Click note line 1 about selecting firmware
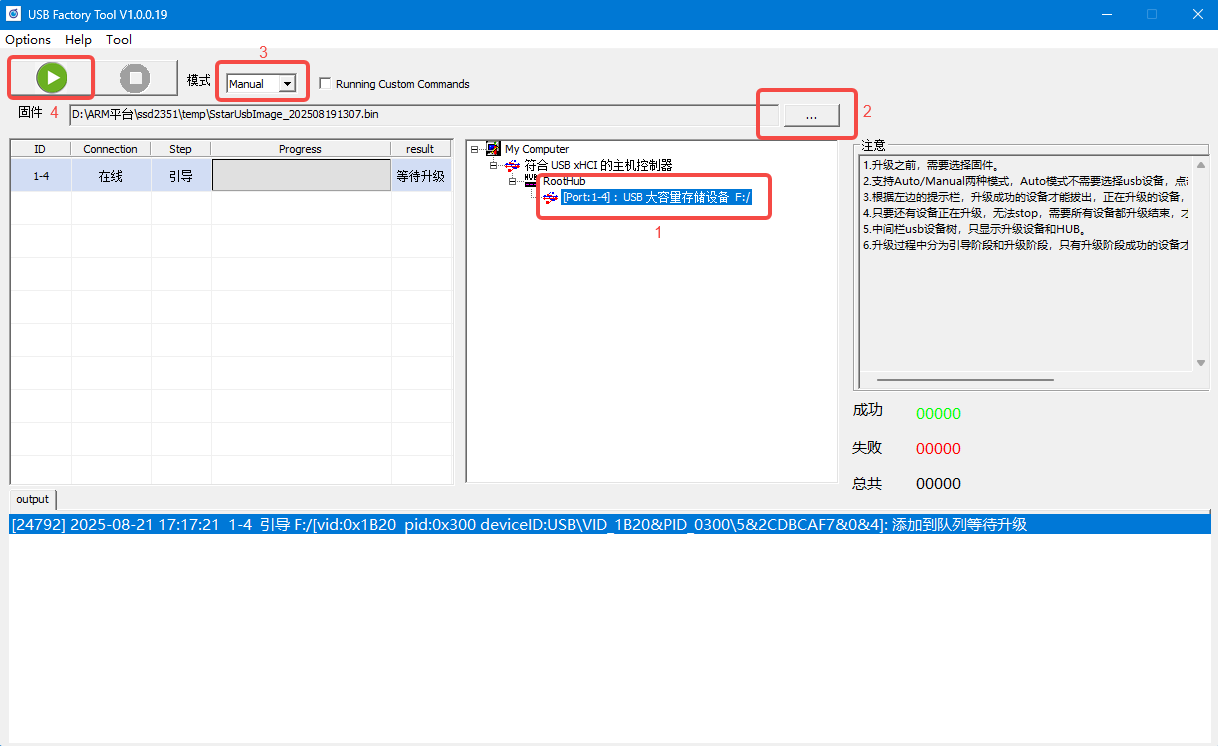Viewport: 1218px width, 746px height. 930,165
